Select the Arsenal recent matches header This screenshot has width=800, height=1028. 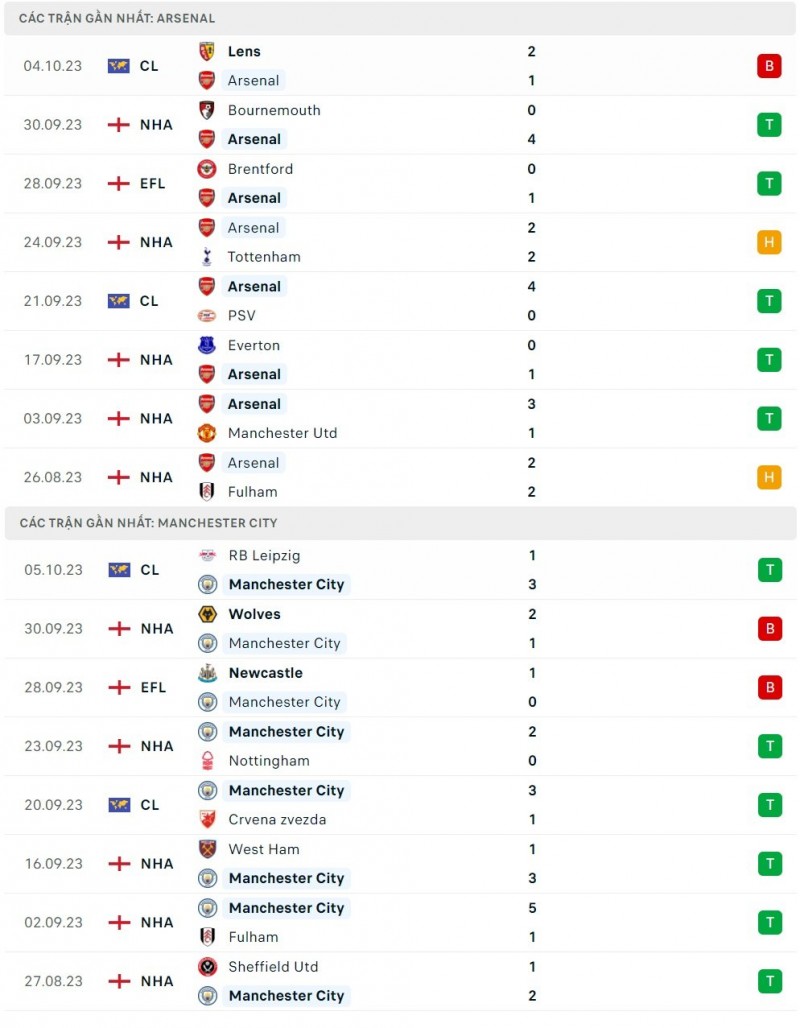(x=117, y=18)
